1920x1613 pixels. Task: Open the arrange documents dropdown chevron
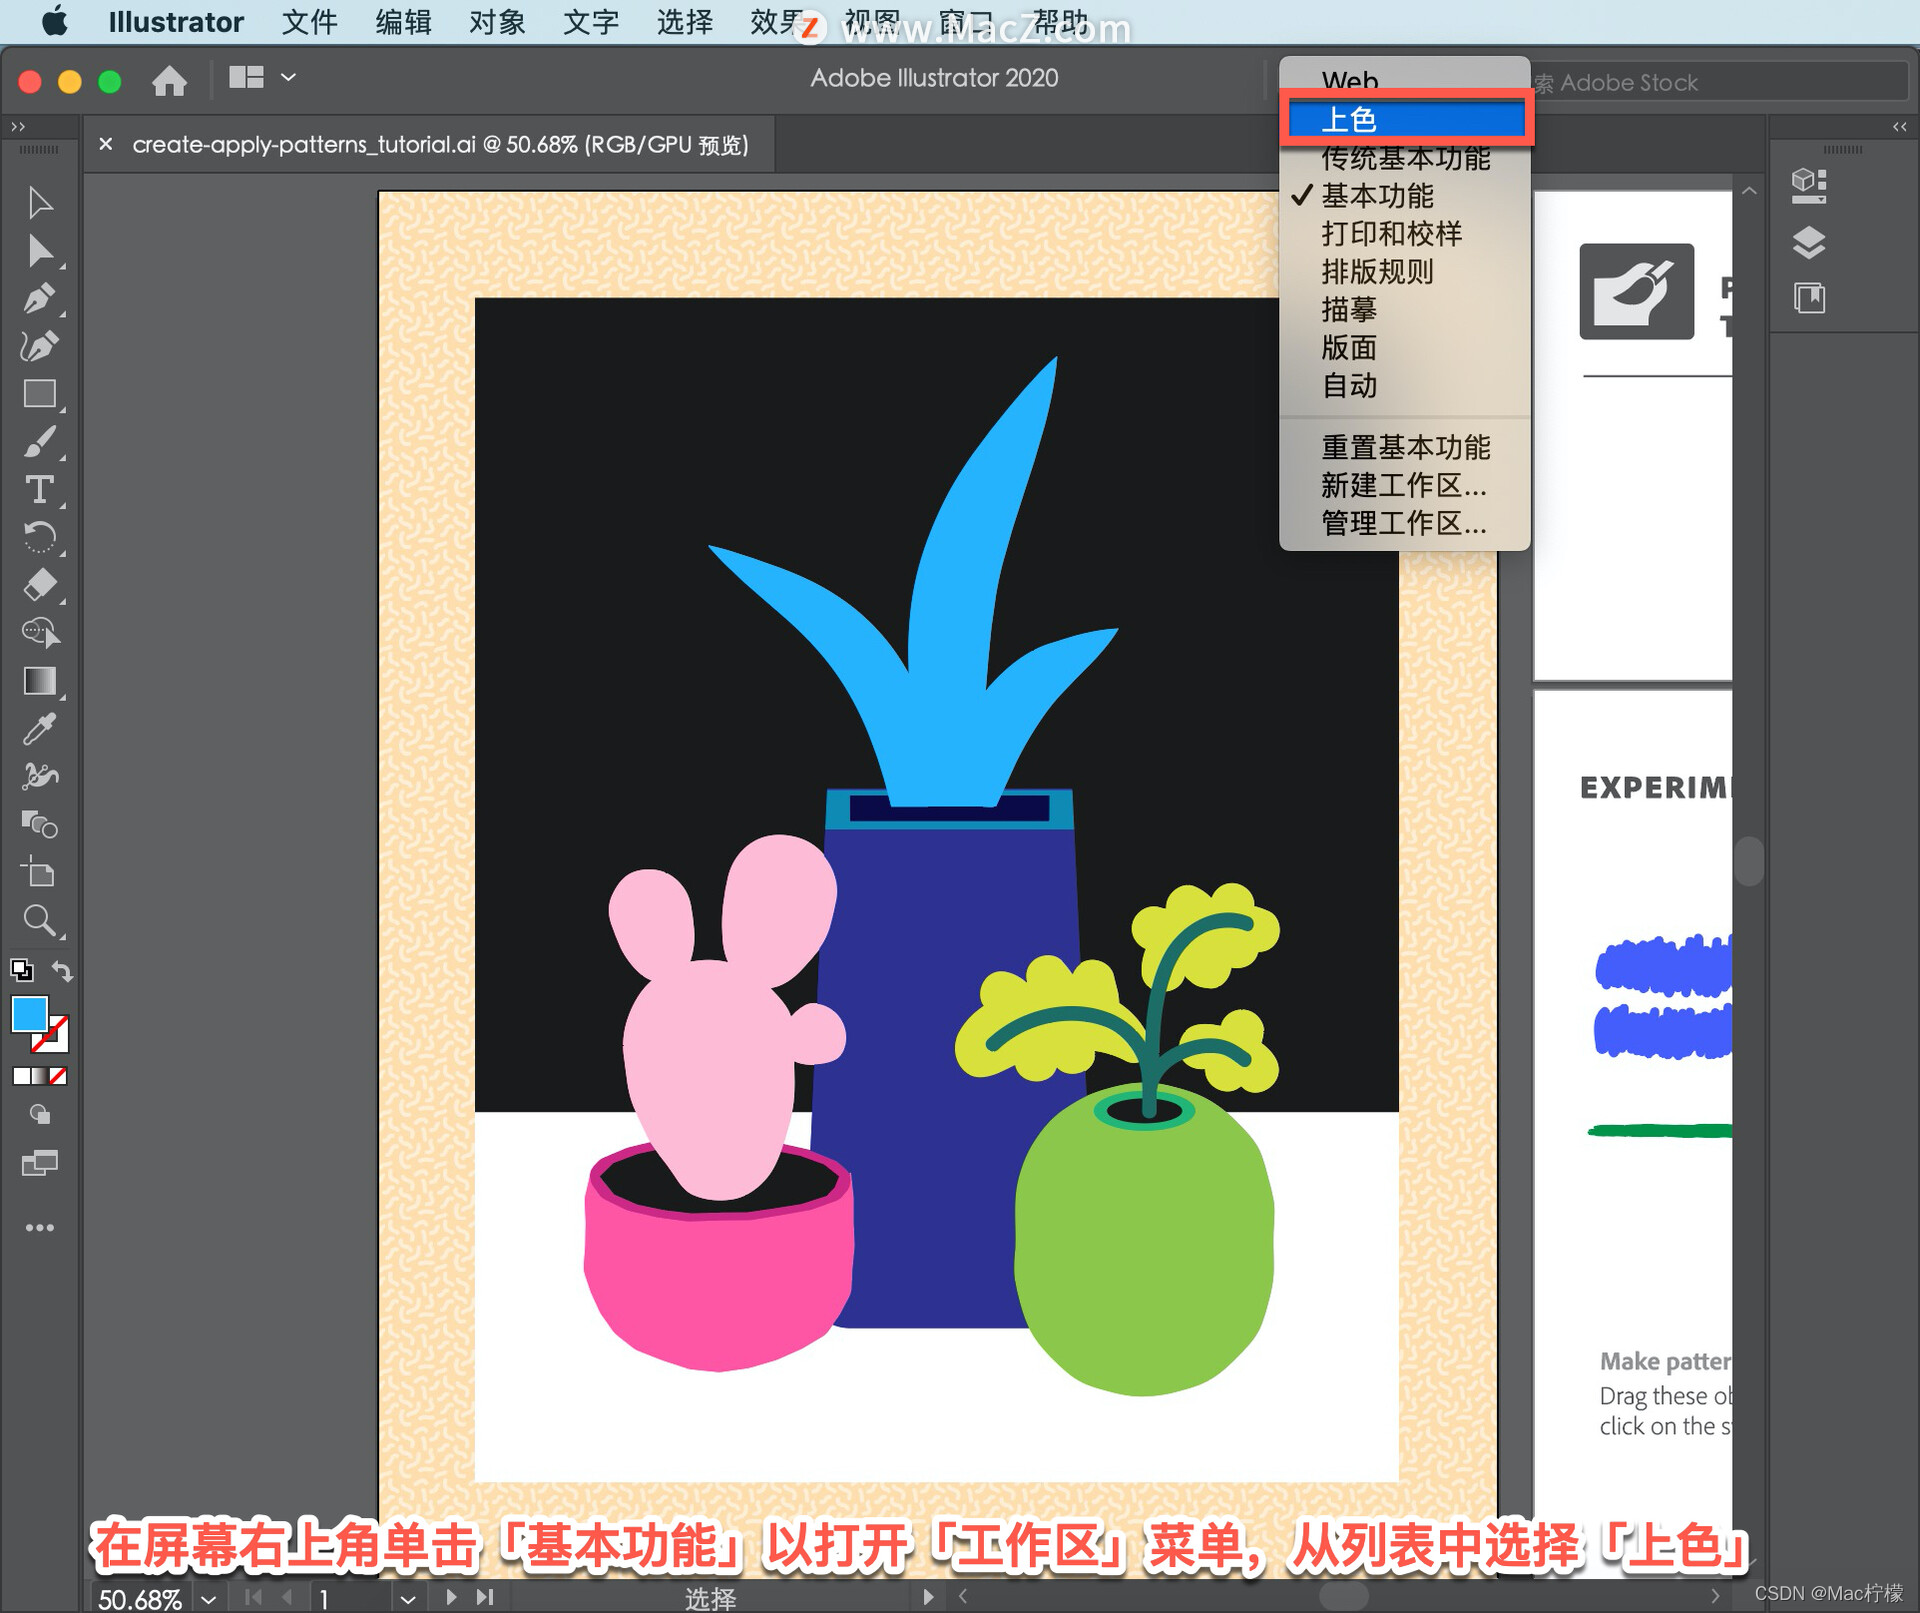point(288,77)
